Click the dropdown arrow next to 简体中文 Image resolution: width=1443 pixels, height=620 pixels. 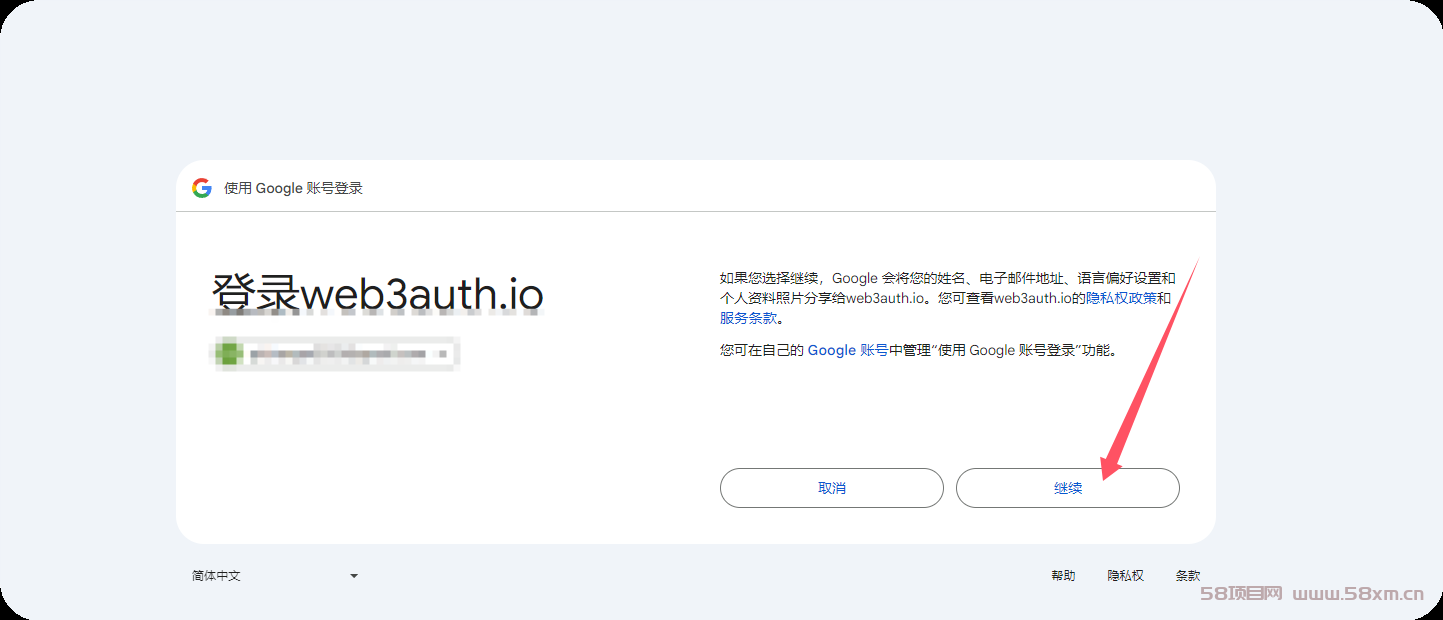[x=354, y=576]
